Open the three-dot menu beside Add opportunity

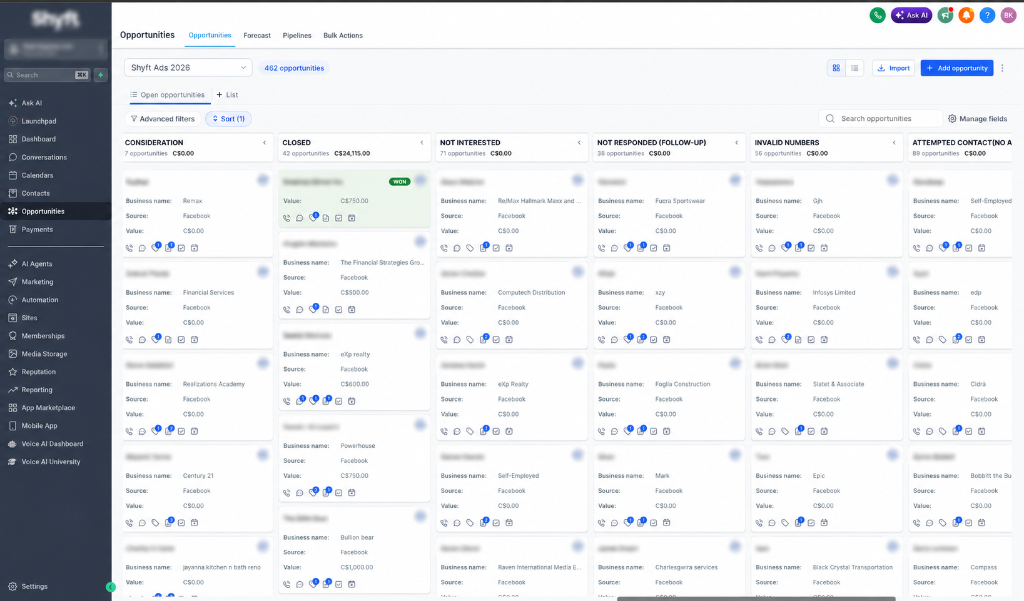click(x=1002, y=68)
